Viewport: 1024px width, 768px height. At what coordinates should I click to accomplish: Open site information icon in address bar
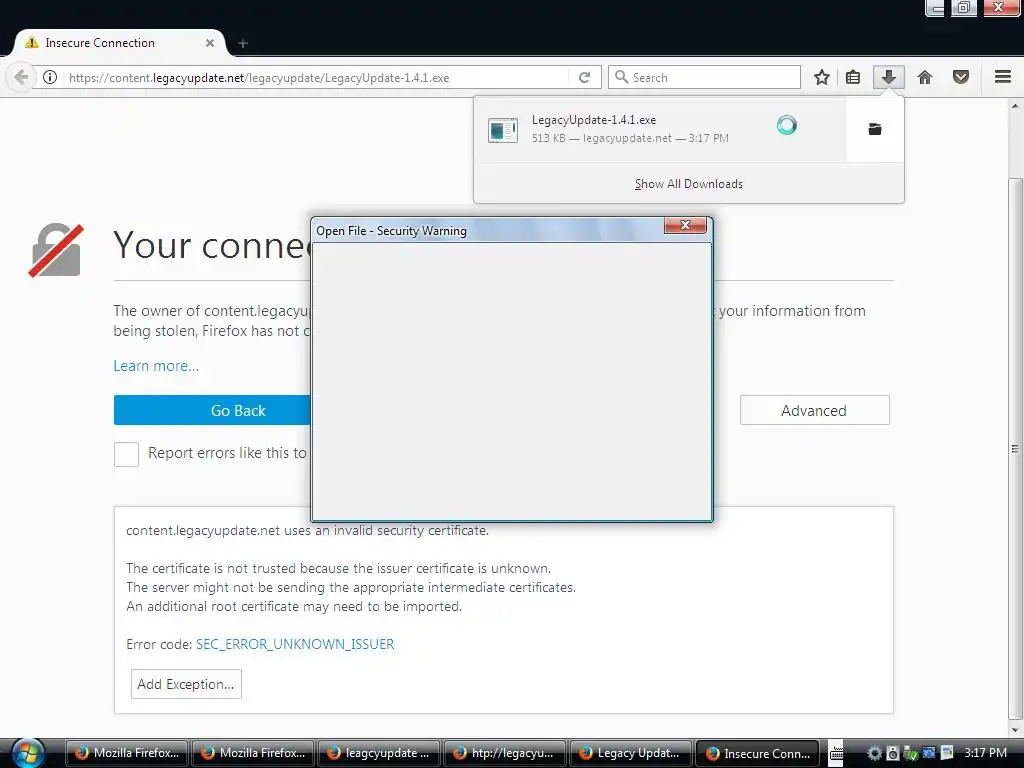click(50, 77)
